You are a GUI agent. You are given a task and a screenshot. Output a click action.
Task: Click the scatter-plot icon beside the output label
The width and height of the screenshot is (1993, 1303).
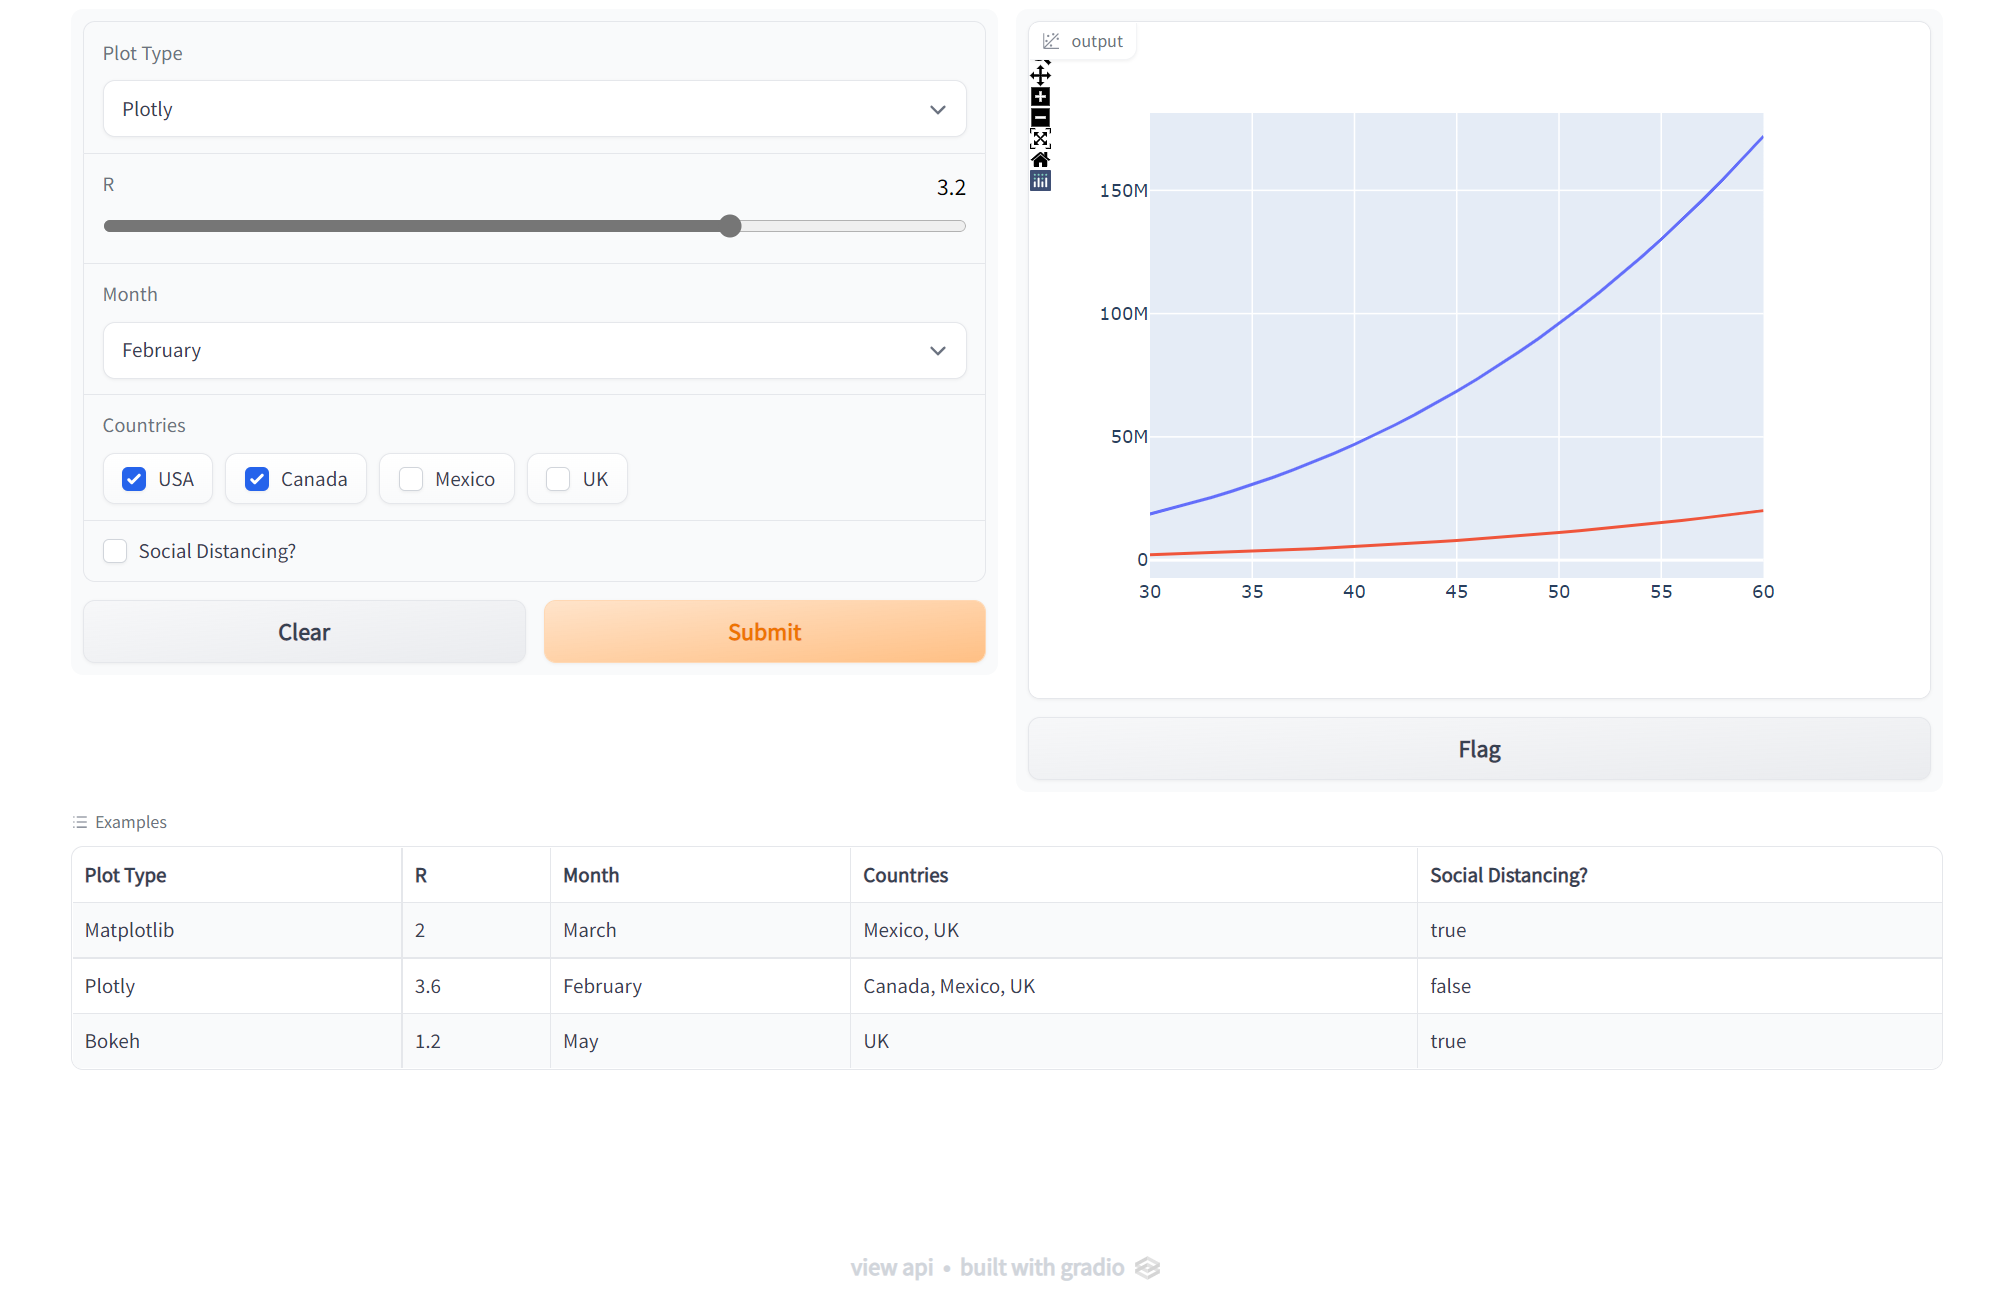1051,40
